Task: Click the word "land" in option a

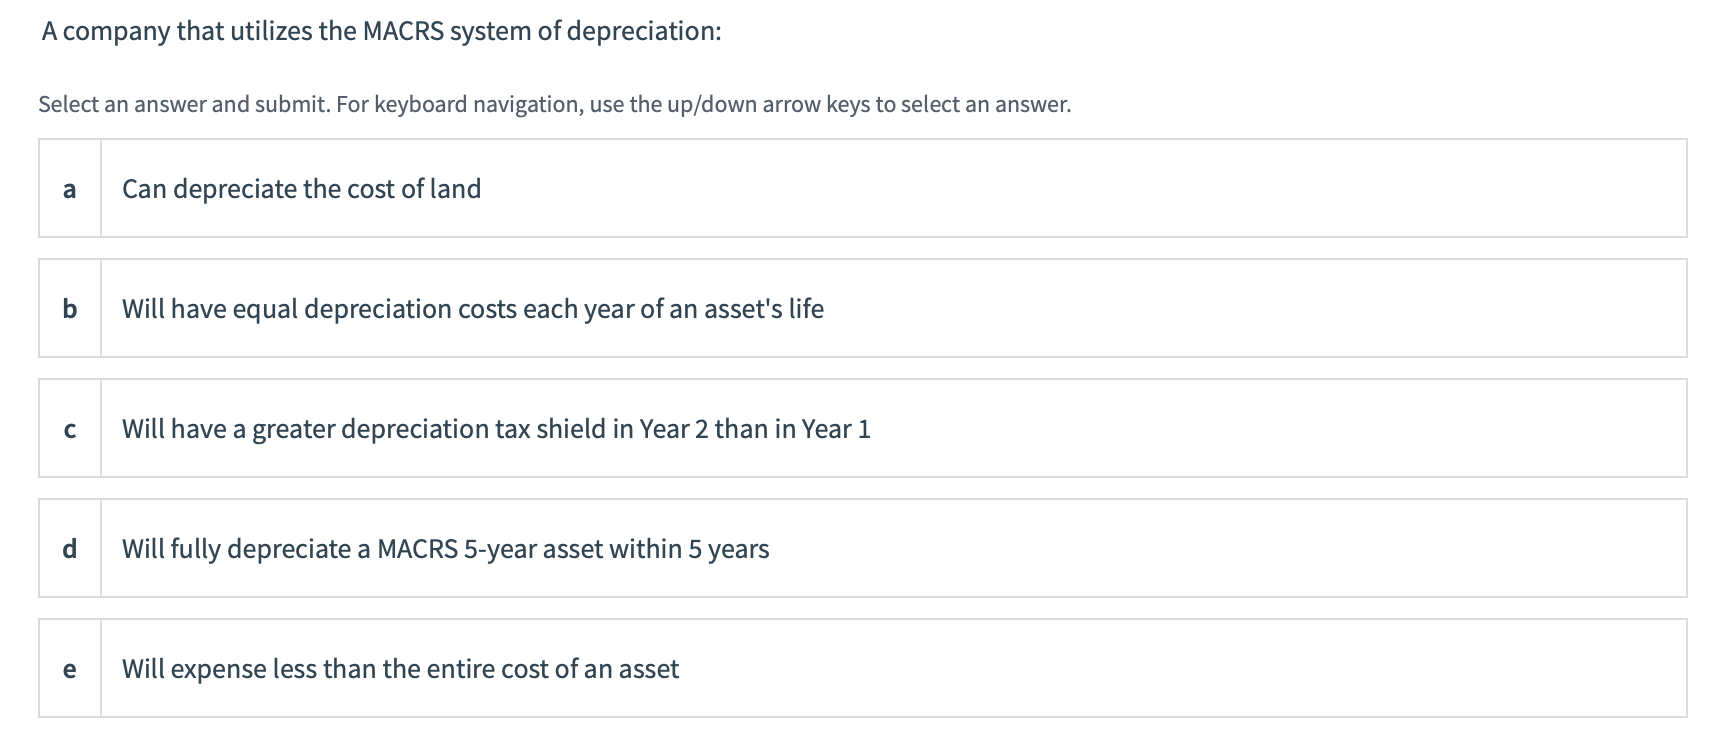Action: coord(455,189)
